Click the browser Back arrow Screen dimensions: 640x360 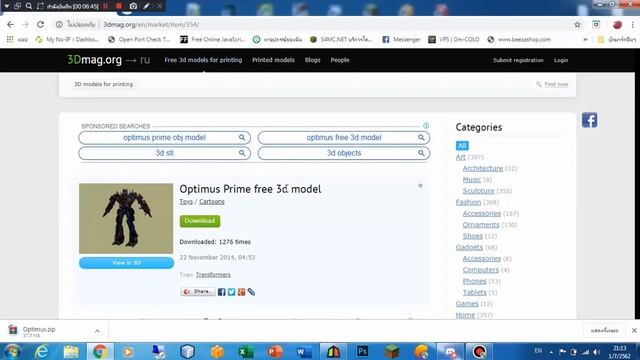(x=10, y=24)
